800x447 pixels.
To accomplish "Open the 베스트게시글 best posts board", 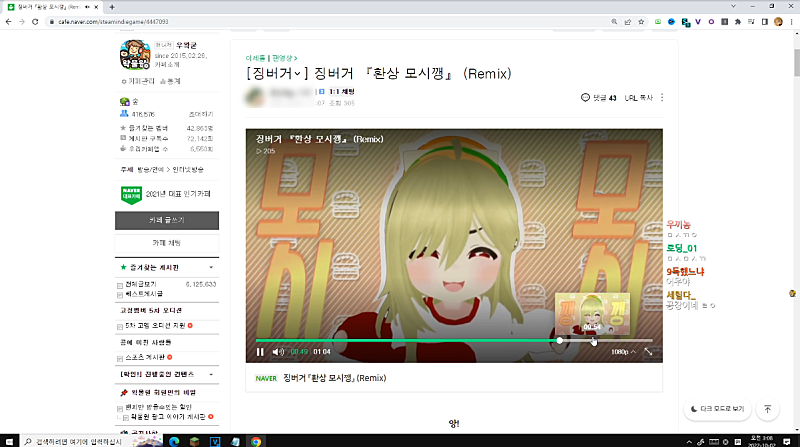I will point(144,294).
